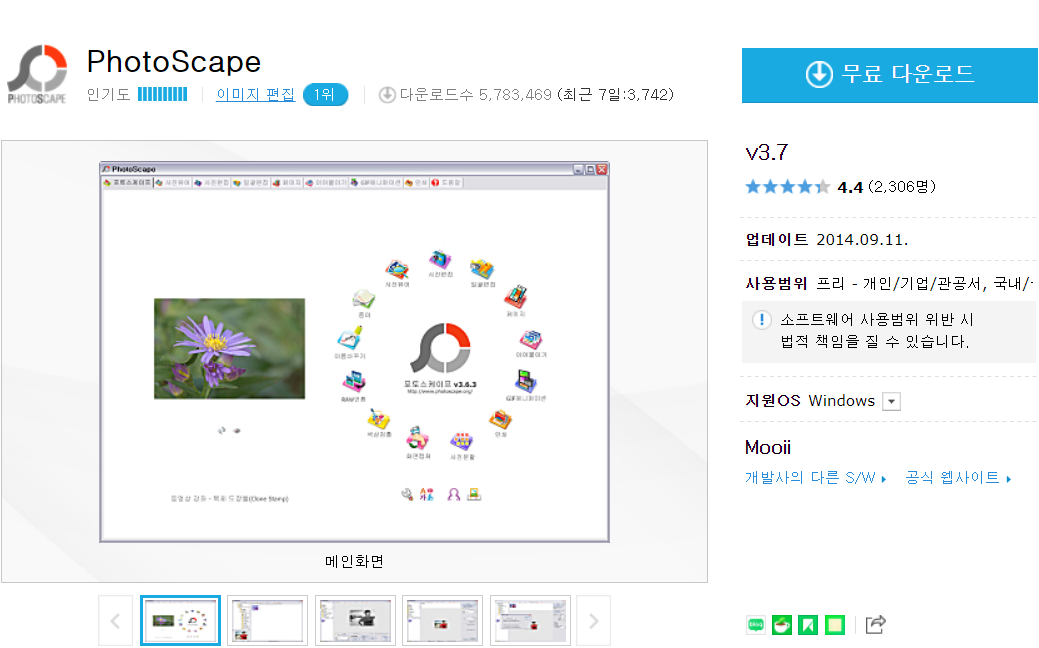Select the first thumbnail showing main screen
Image resolution: width=1039 pixels, height=648 pixels.
tap(180, 620)
